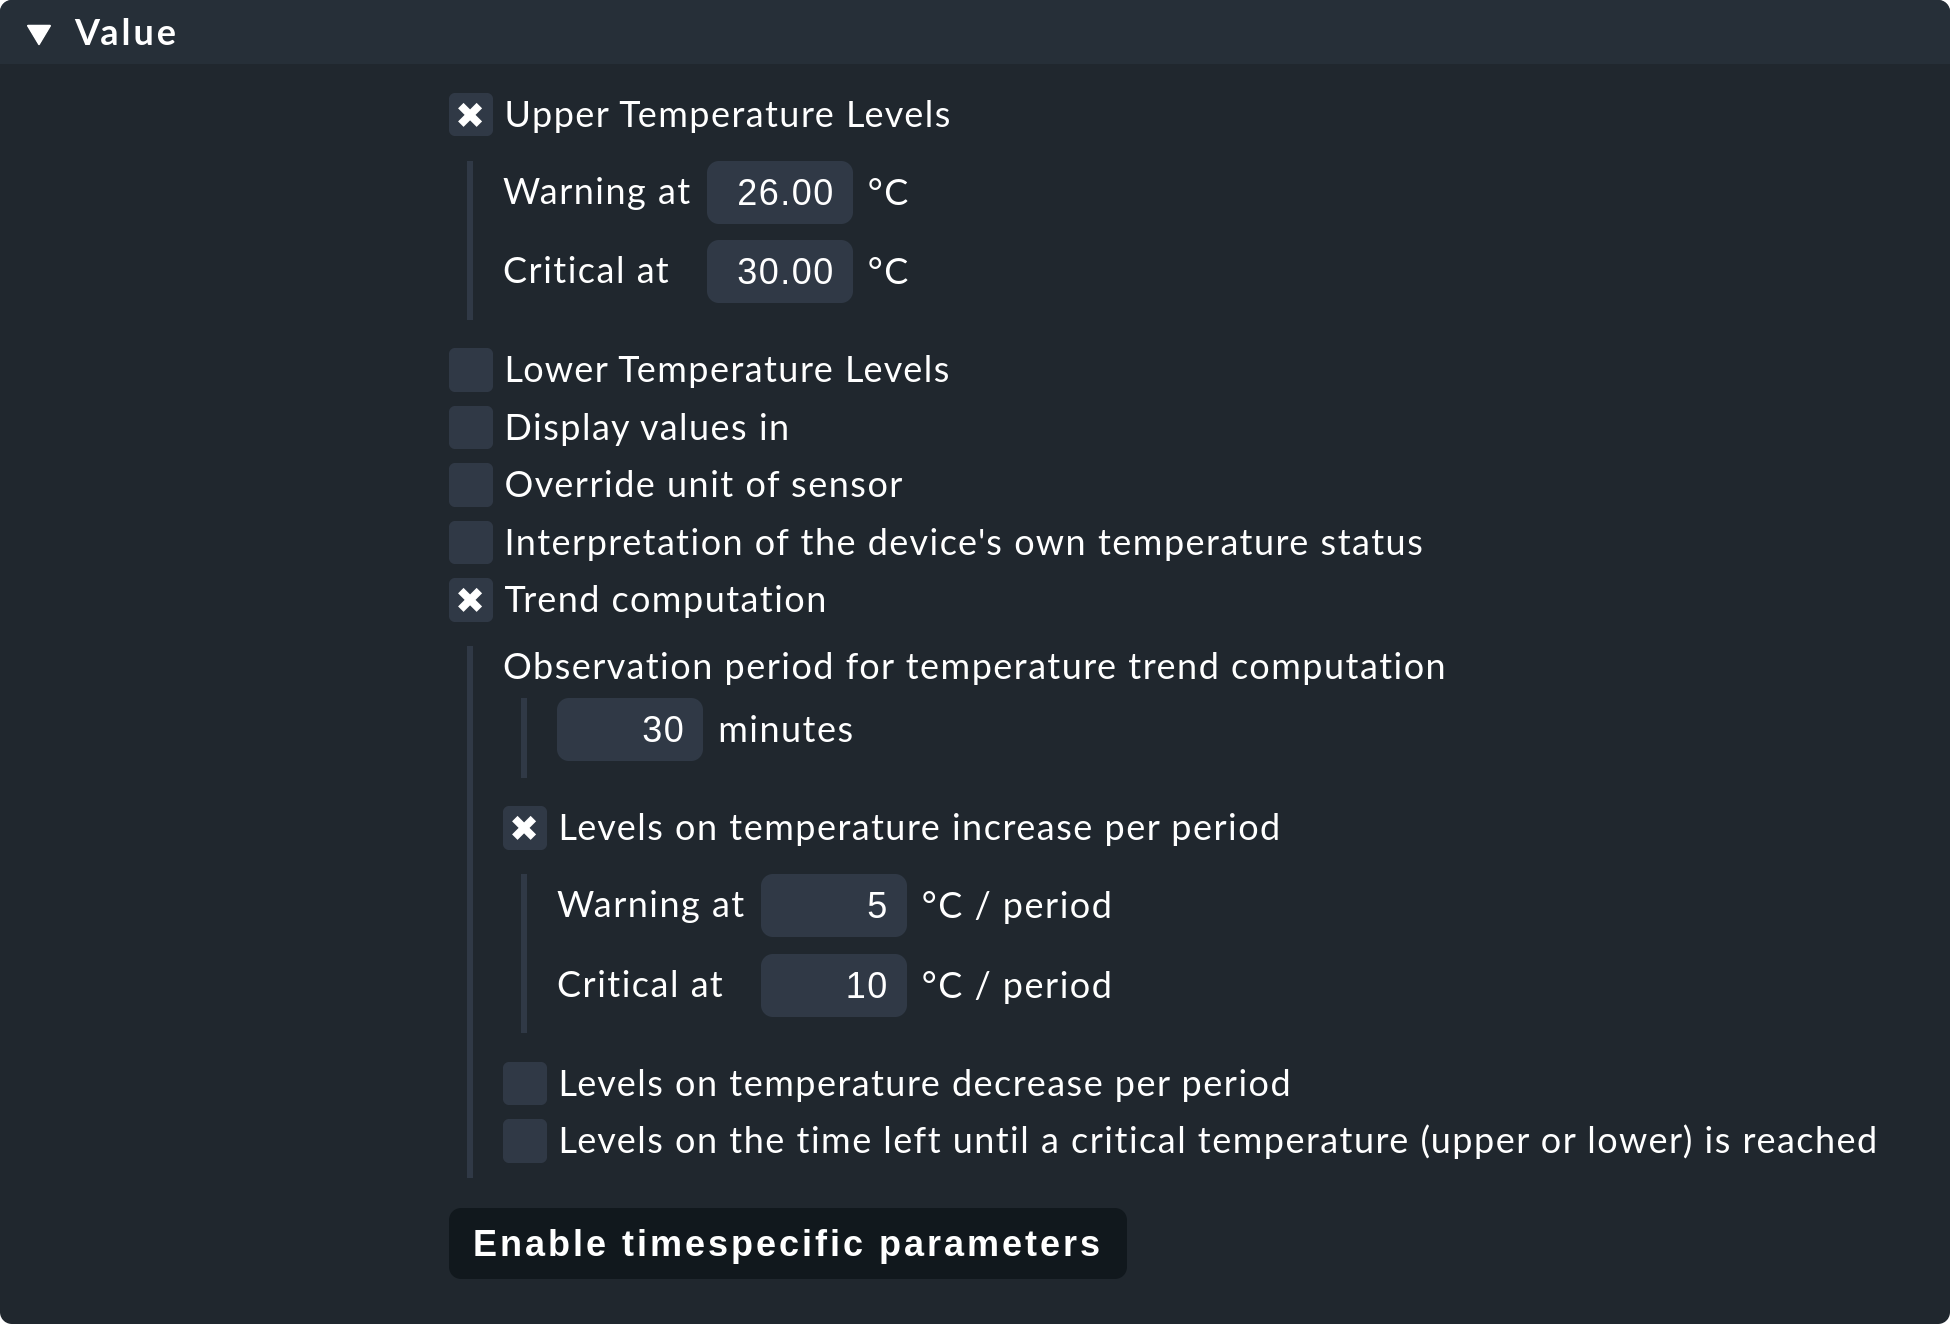
Task: Click the Upper Temperature Levels label
Action: (727, 115)
